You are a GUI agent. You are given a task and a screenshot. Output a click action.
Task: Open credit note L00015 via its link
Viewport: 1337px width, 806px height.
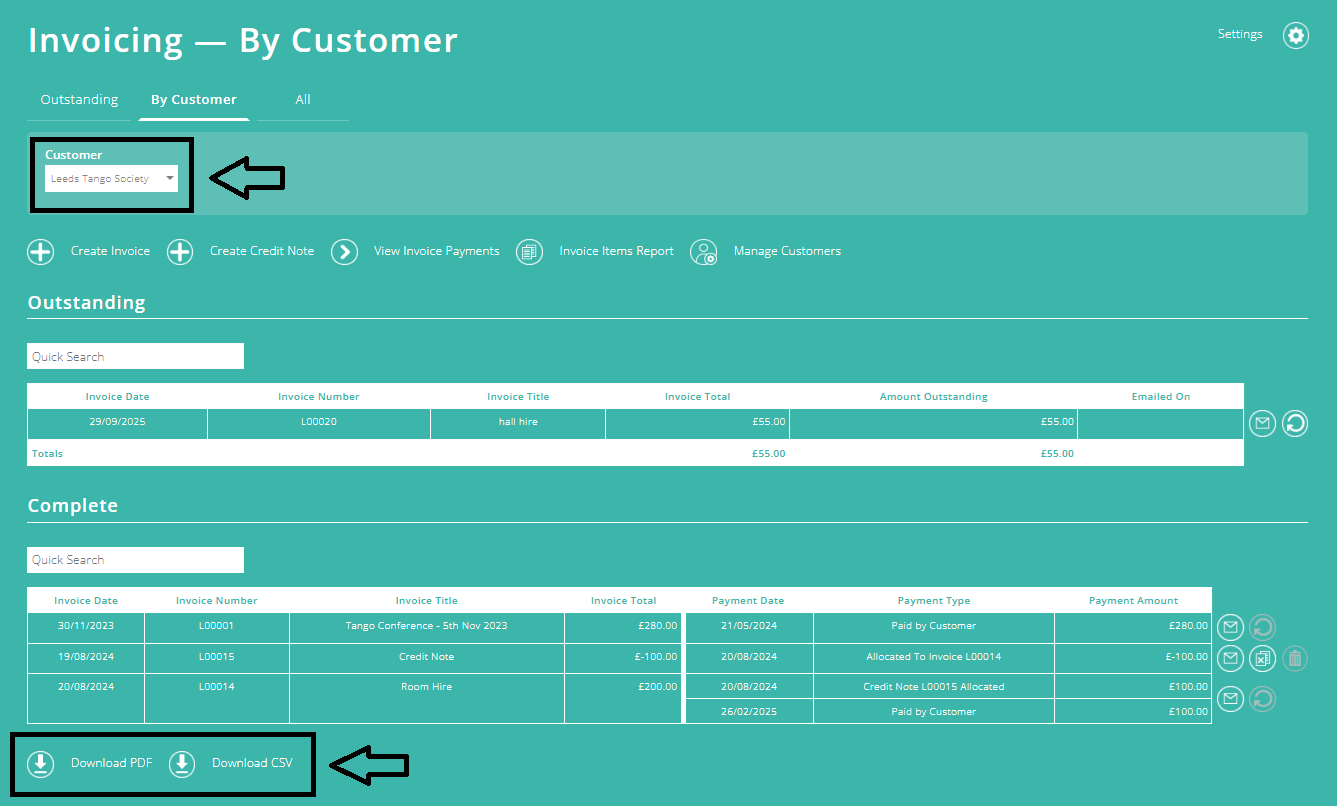coord(216,657)
